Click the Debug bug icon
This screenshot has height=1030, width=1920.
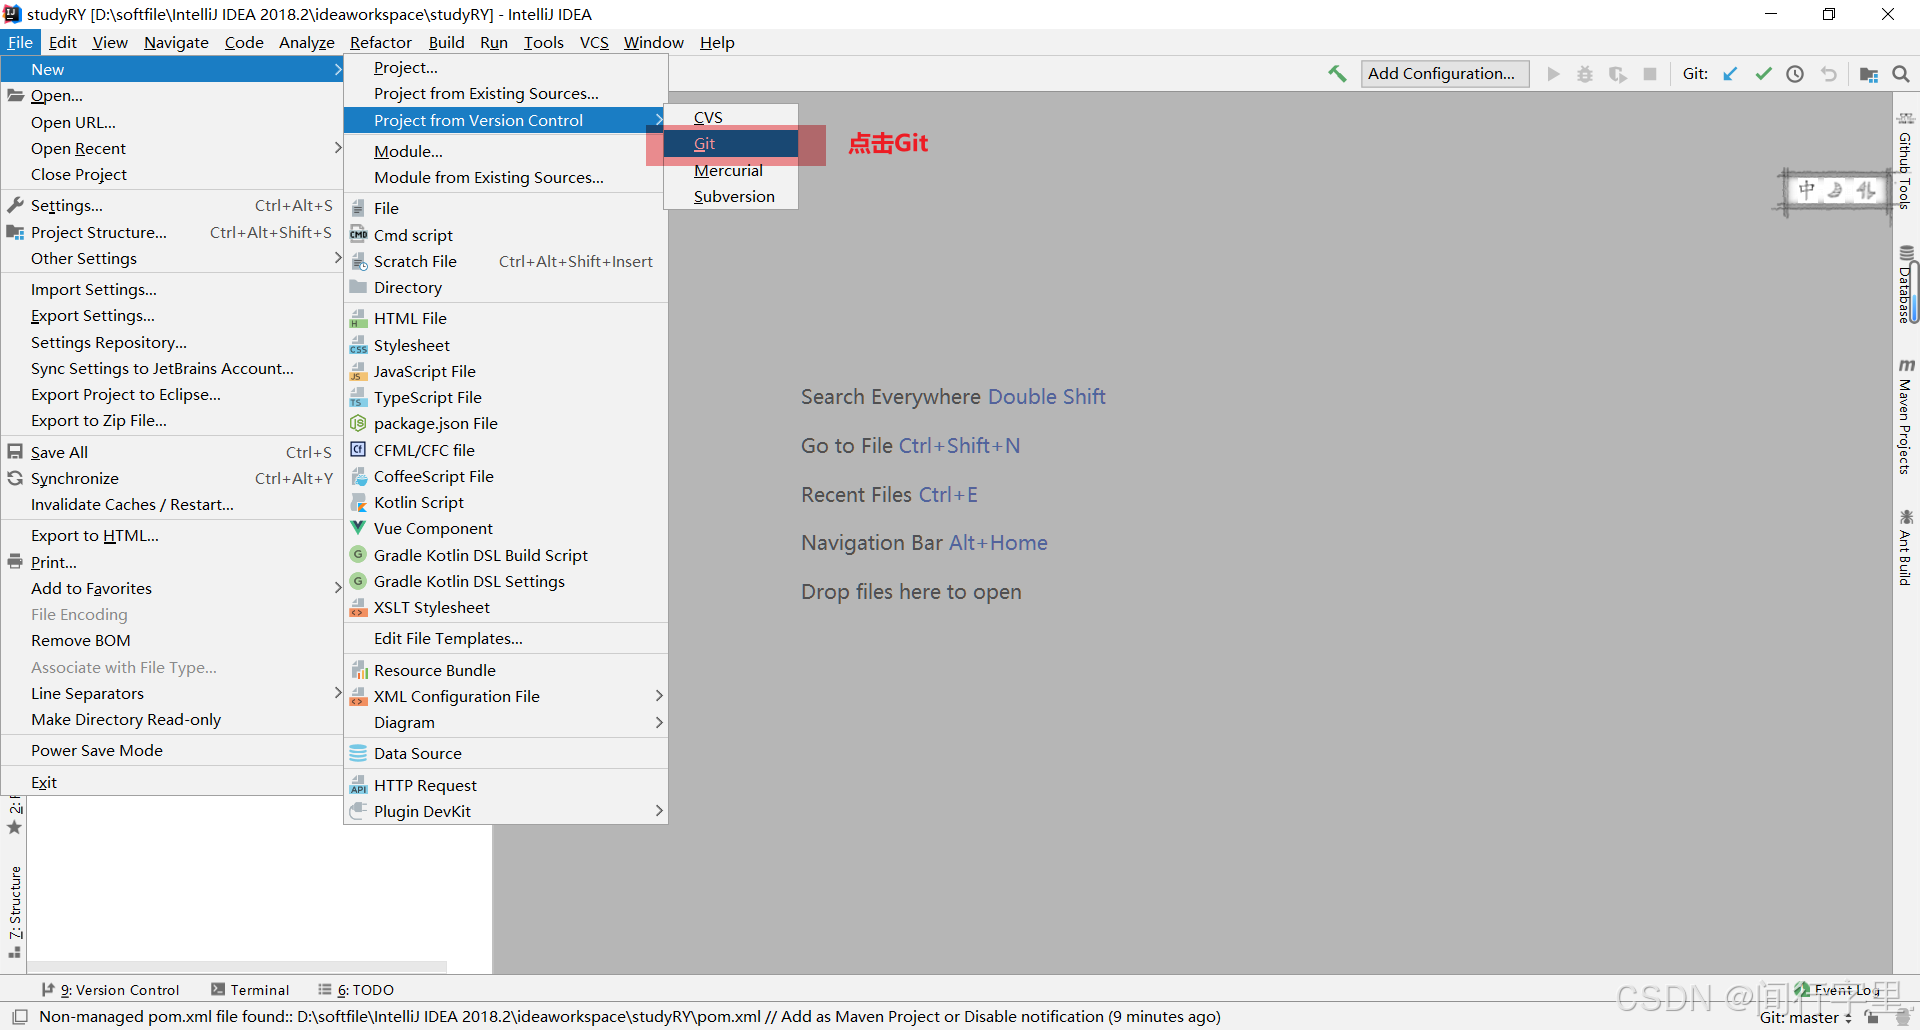(x=1585, y=74)
